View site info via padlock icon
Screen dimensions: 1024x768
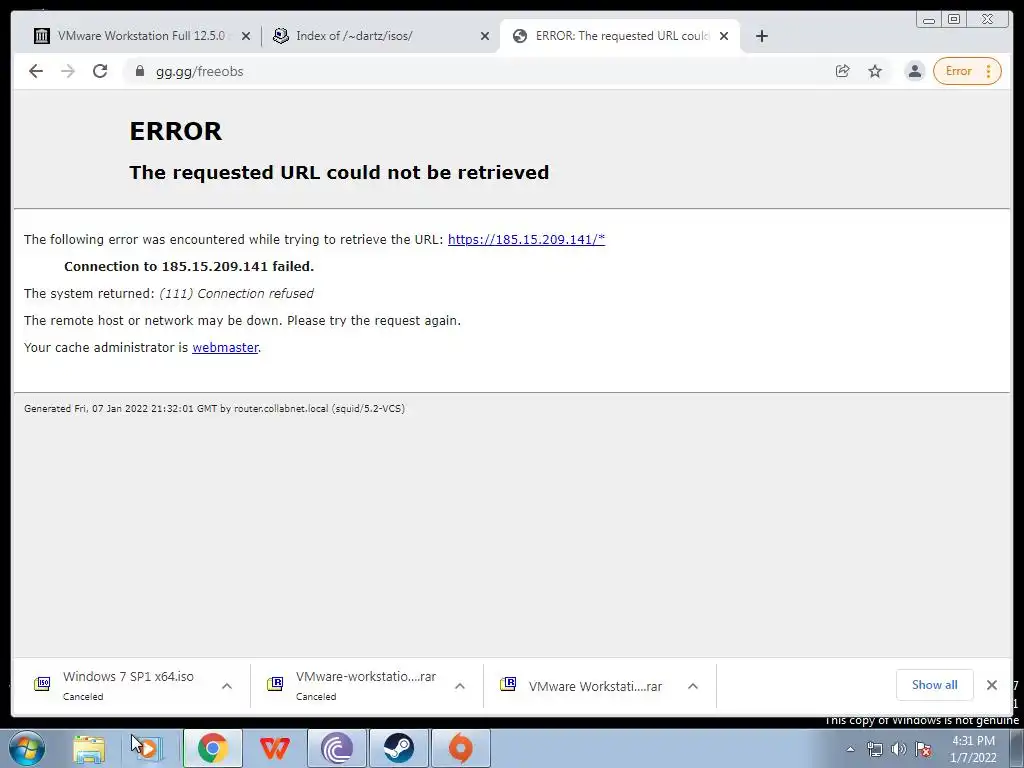coord(139,71)
